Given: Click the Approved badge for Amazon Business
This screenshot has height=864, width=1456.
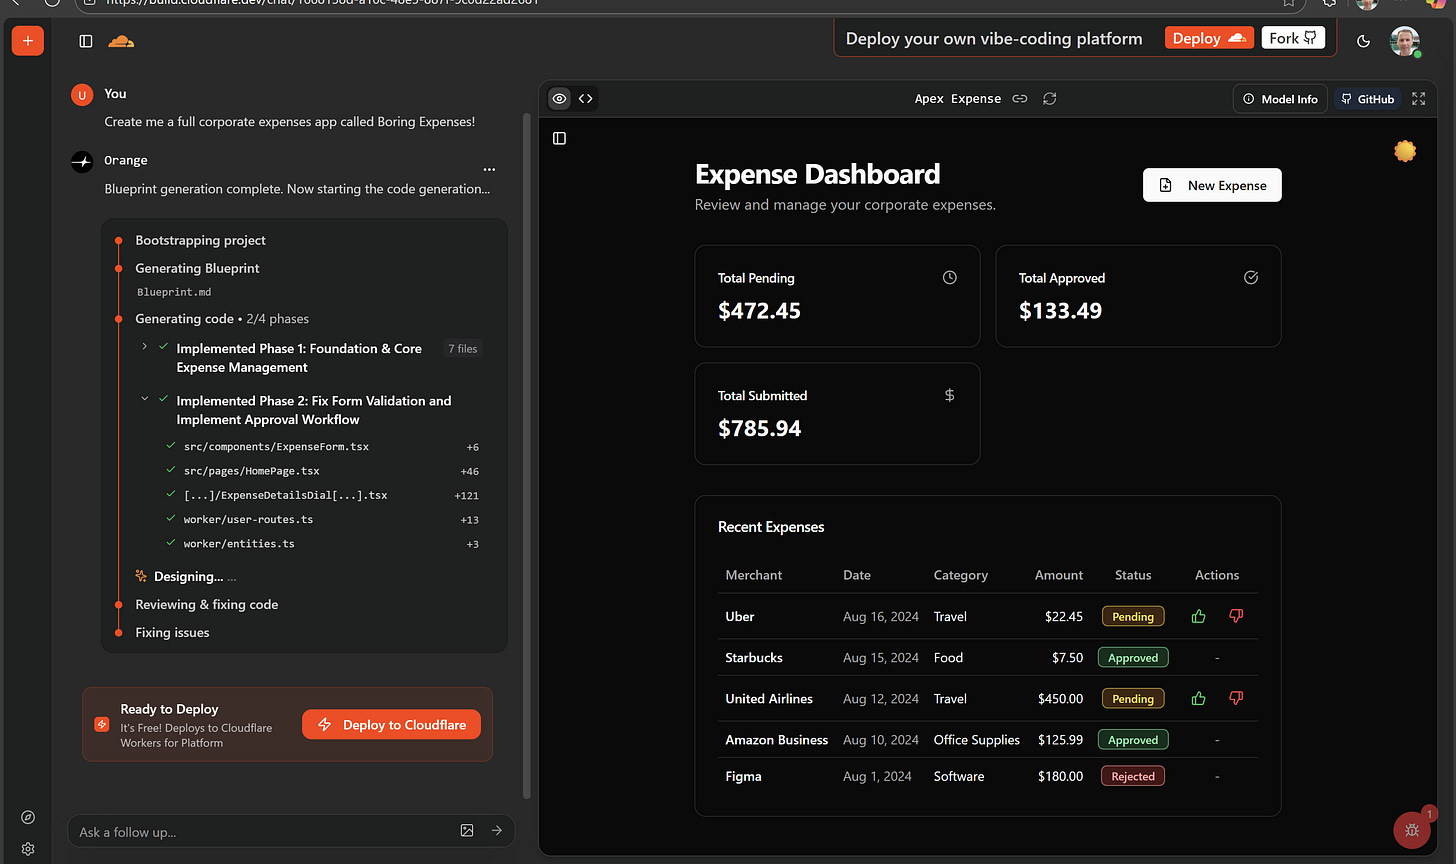Looking at the screenshot, I should click(1133, 740).
